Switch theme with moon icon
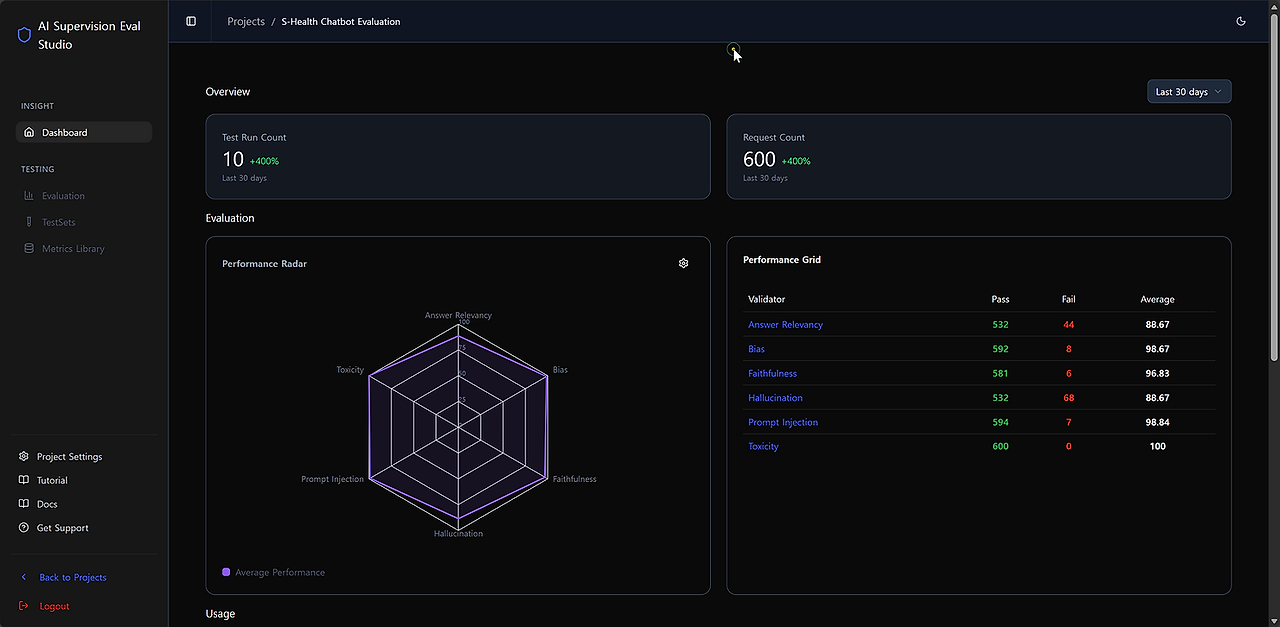The image size is (1280, 627). (x=1241, y=21)
